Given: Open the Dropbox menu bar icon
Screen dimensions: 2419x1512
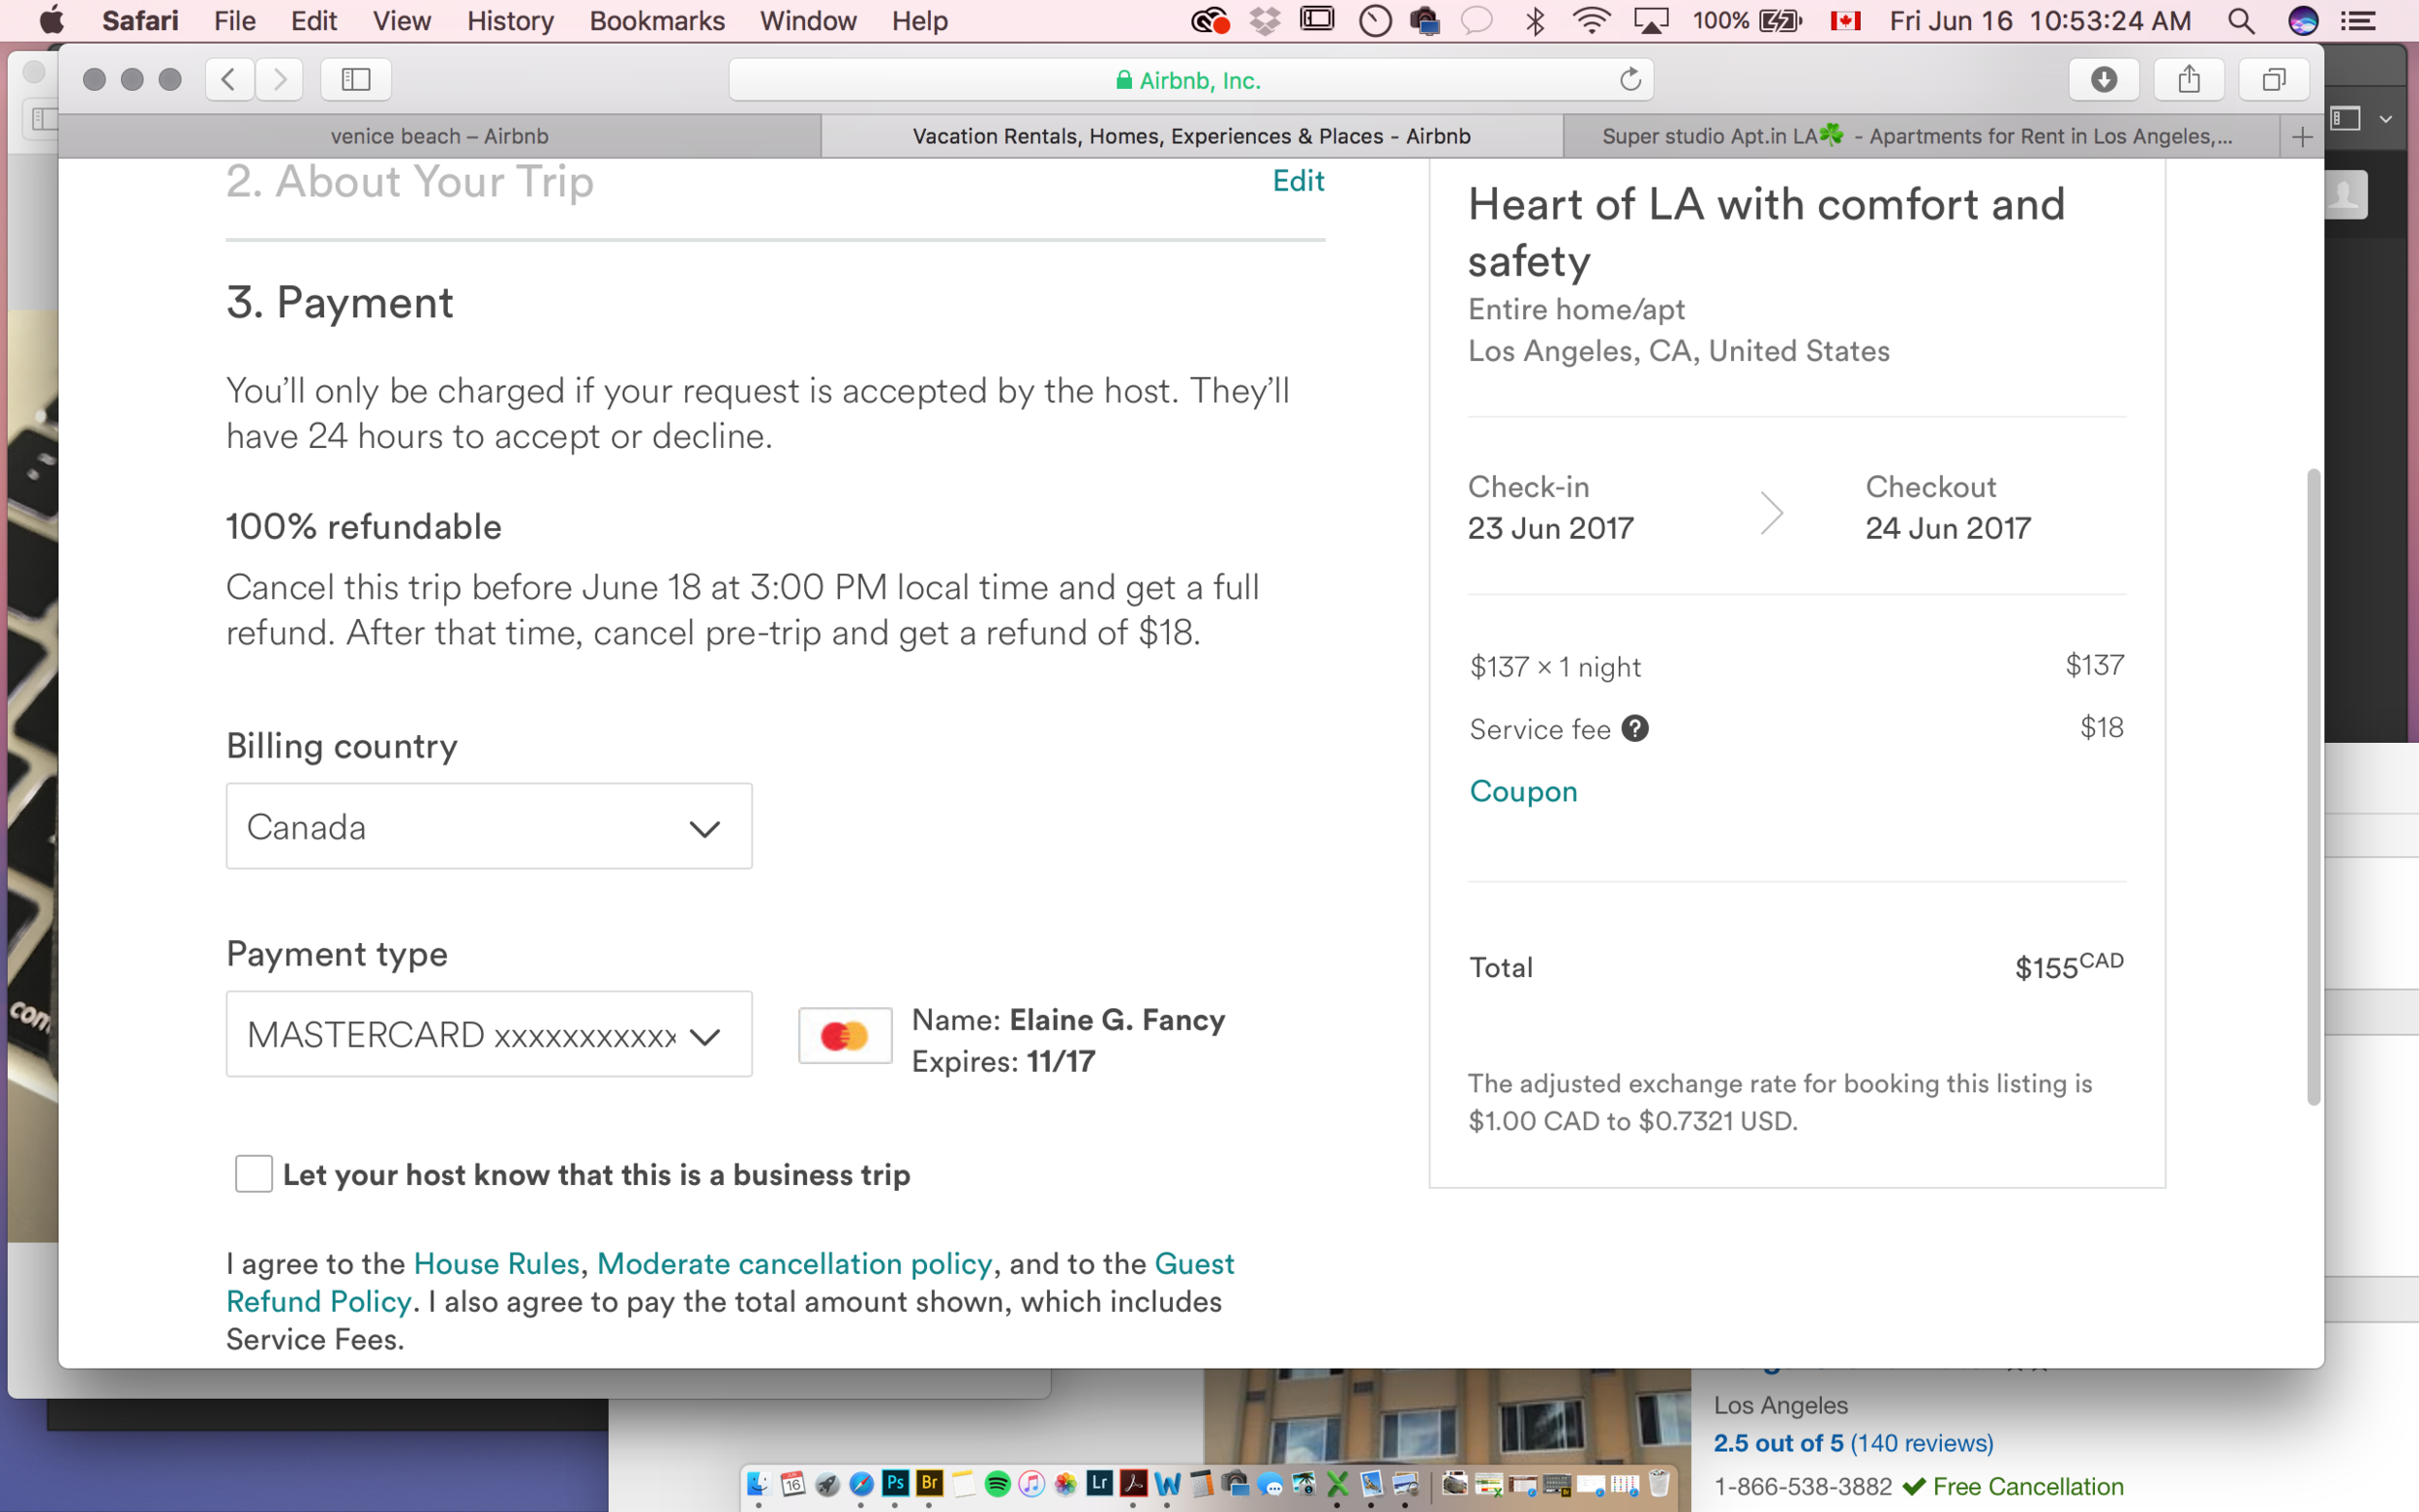Looking at the screenshot, I should (1265, 21).
